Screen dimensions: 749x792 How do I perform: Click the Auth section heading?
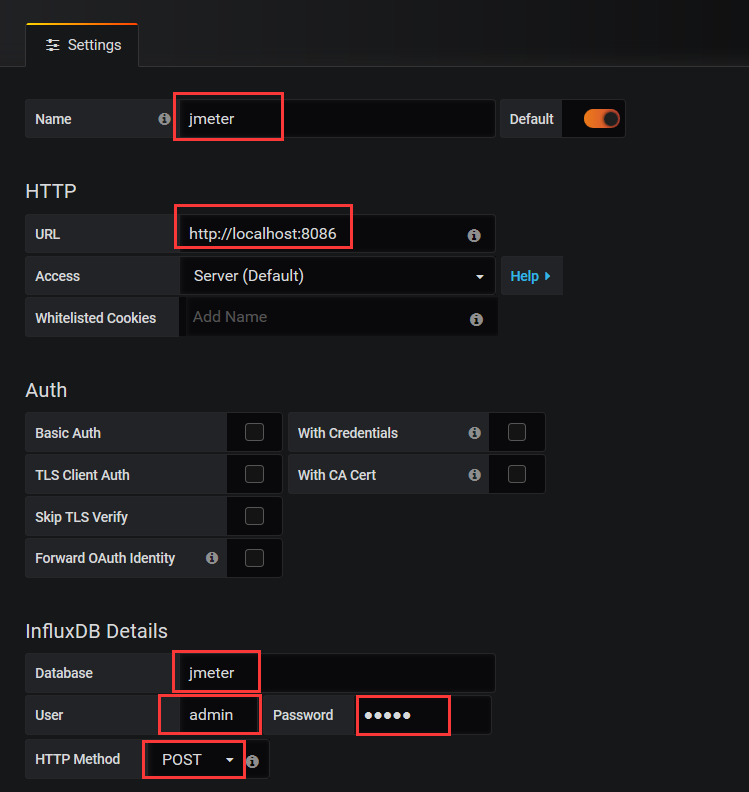click(x=46, y=390)
